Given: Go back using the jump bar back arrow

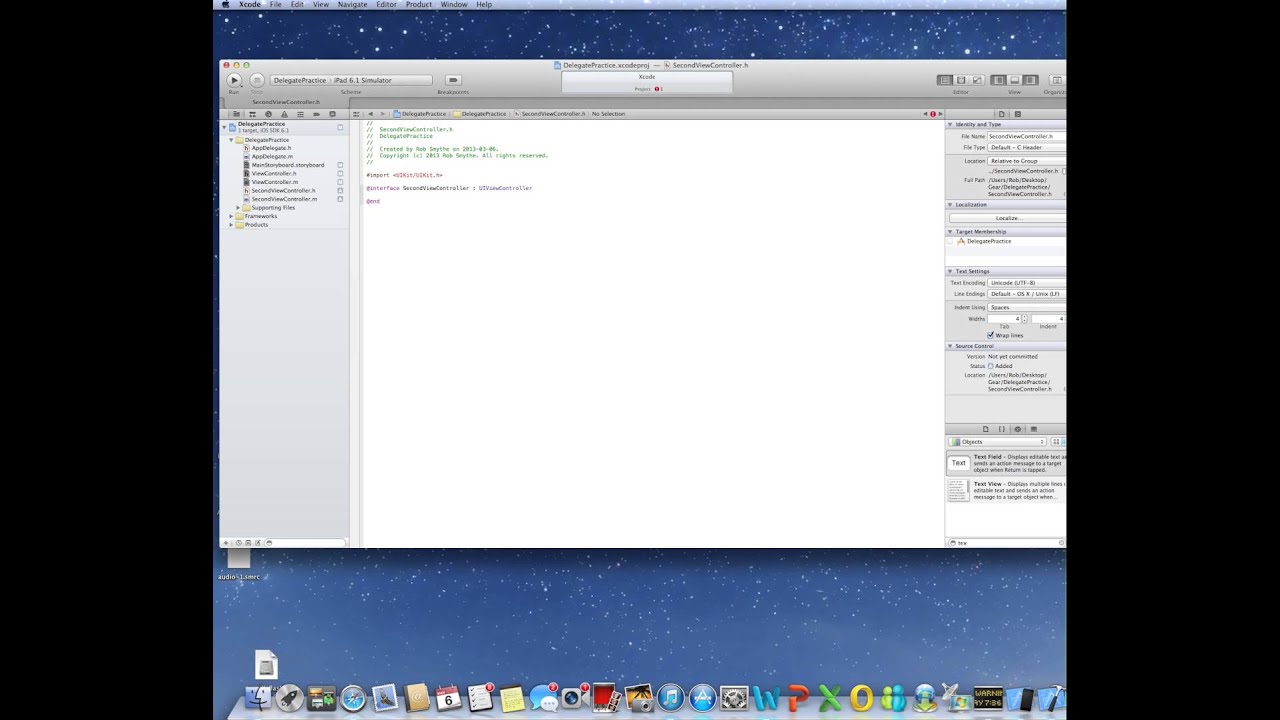Looking at the screenshot, I should [371, 114].
